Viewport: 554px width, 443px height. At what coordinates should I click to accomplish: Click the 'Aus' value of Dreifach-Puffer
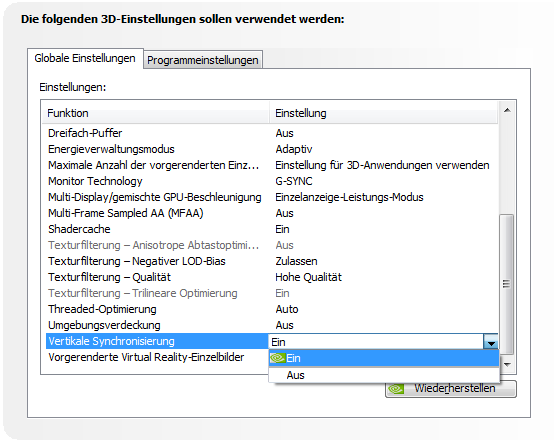tap(284, 133)
